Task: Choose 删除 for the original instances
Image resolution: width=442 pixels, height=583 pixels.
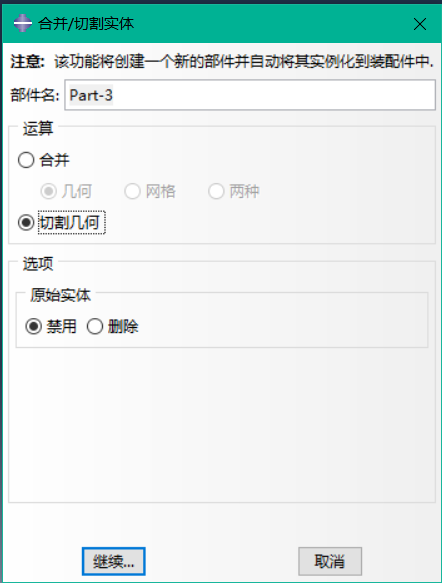Action: (95, 327)
